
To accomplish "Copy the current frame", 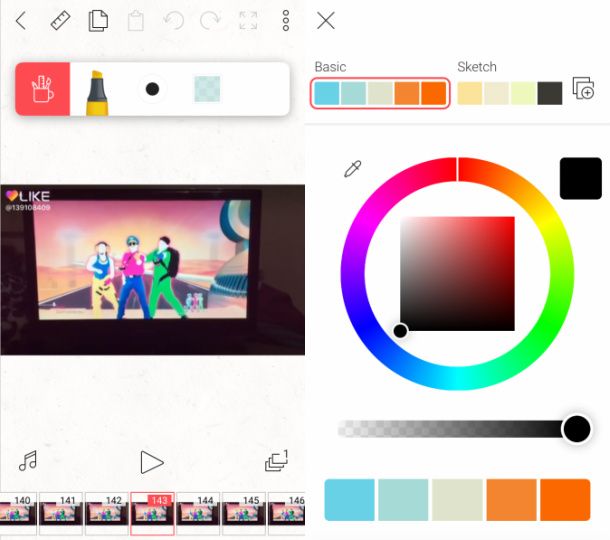I will point(98,21).
